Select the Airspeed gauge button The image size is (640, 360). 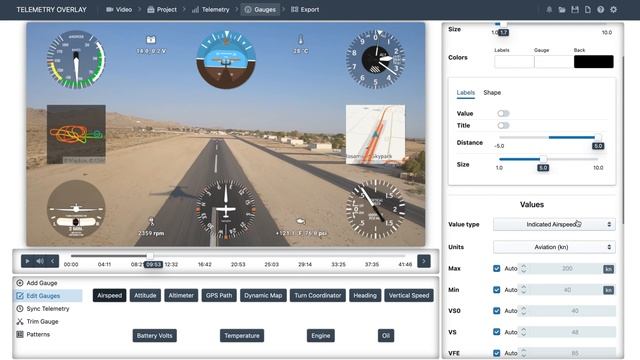[109, 296]
